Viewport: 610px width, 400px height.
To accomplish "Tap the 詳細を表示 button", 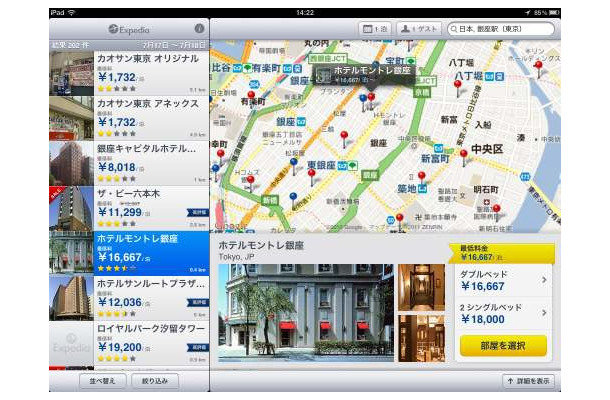I will point(528,381).
